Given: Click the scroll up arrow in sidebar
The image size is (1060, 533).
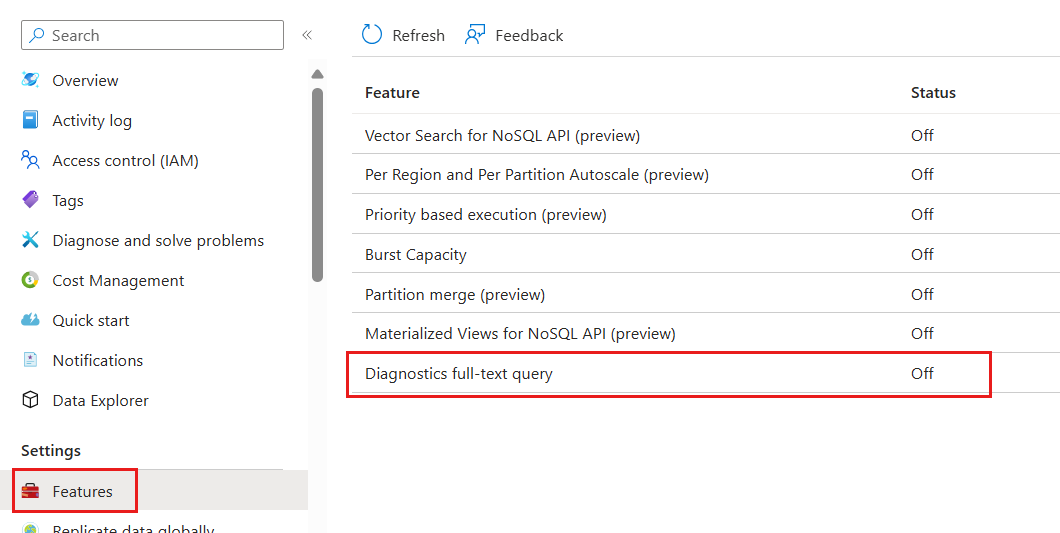Looking at the screenshot, I should click(x=317, y=74).
